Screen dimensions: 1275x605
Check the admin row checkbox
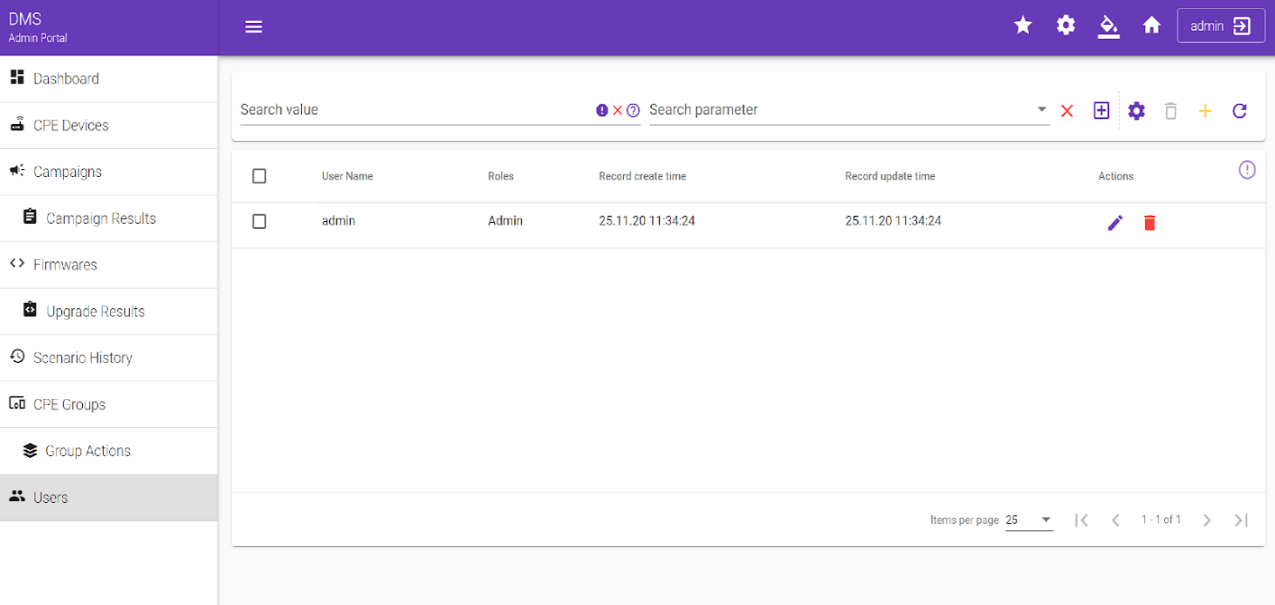click(259, 221)
